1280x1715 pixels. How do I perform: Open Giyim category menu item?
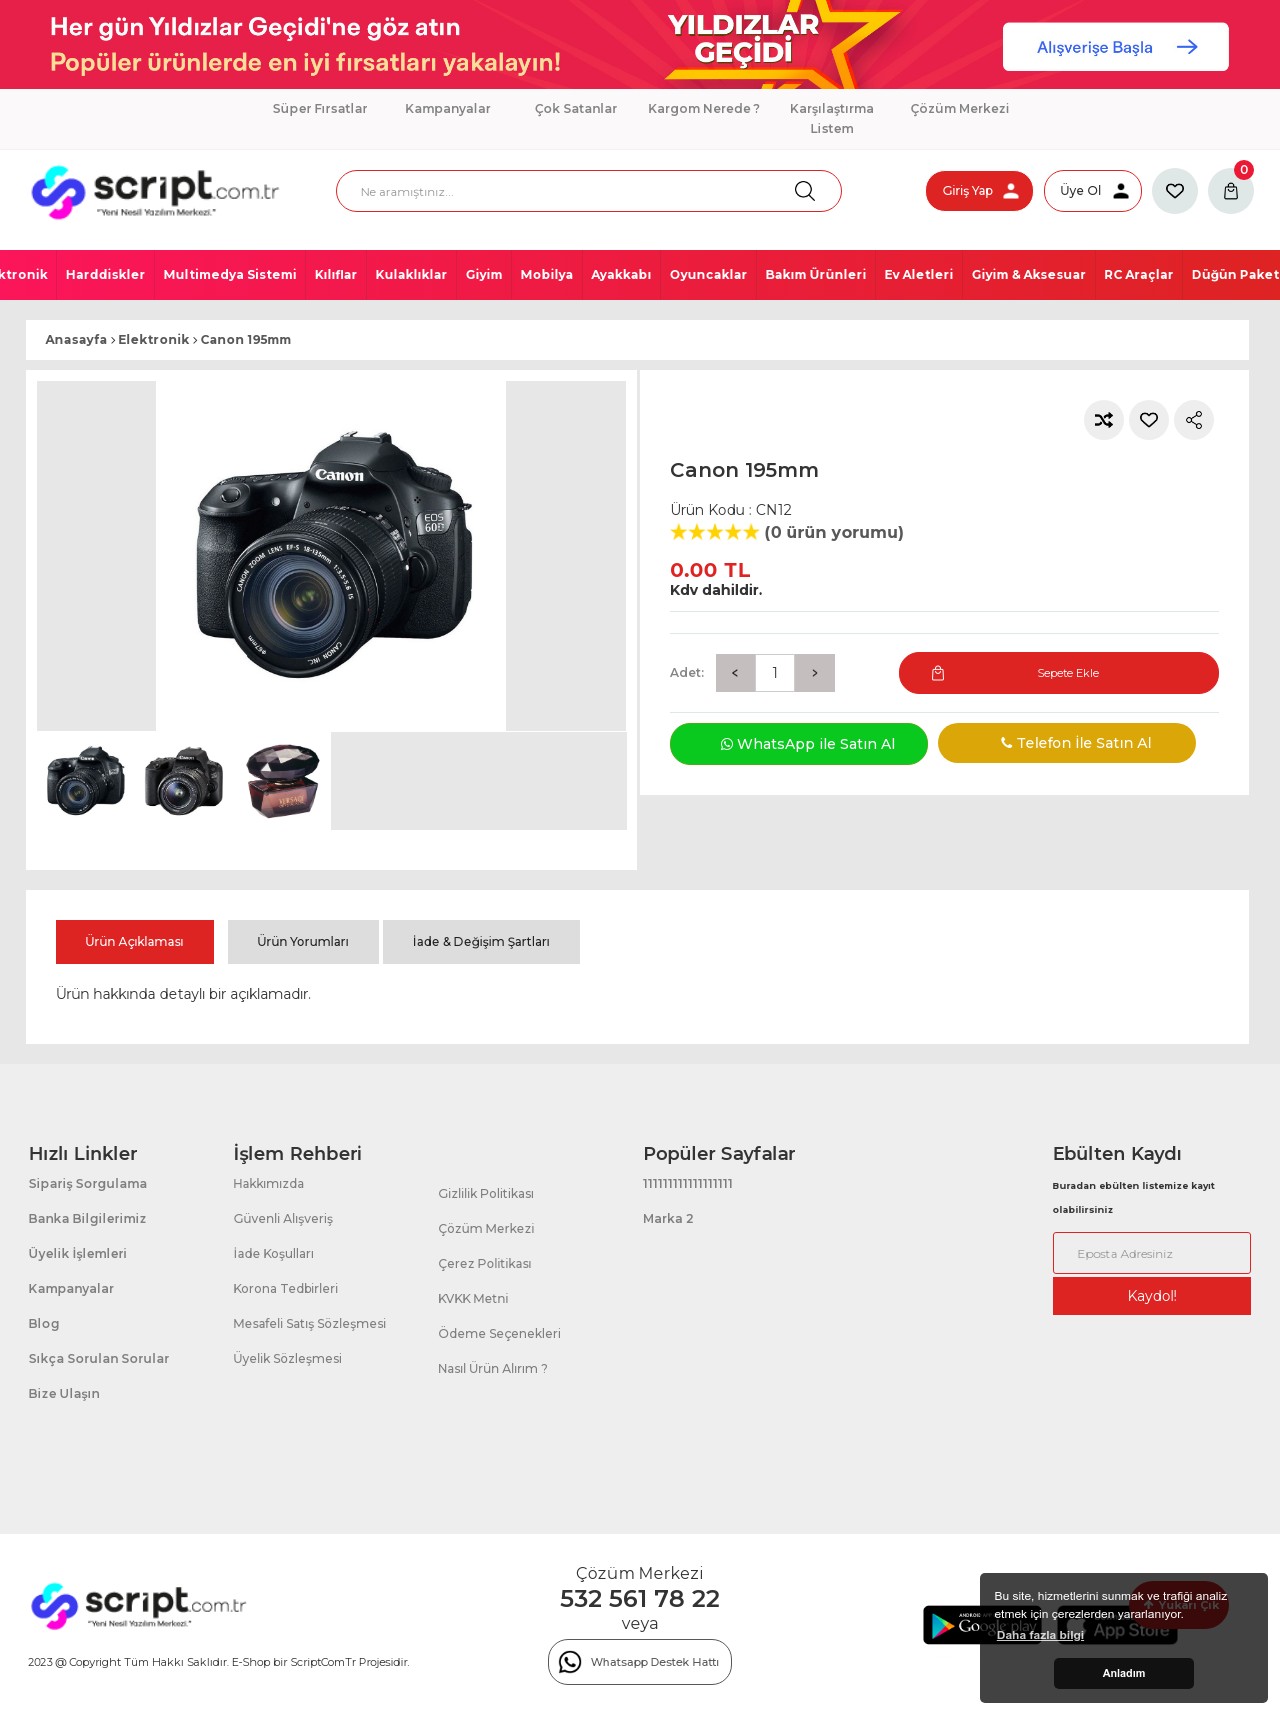pos(484,275)
